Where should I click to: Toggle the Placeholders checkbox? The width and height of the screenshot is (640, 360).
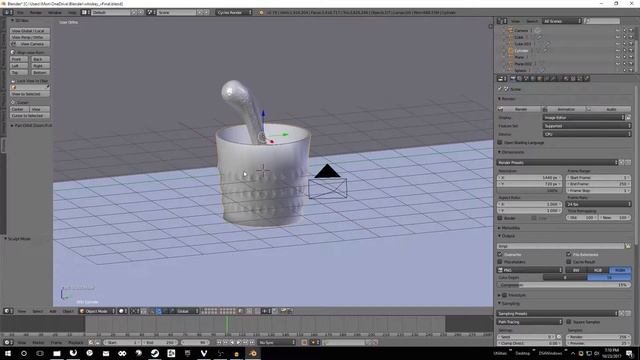500,262
